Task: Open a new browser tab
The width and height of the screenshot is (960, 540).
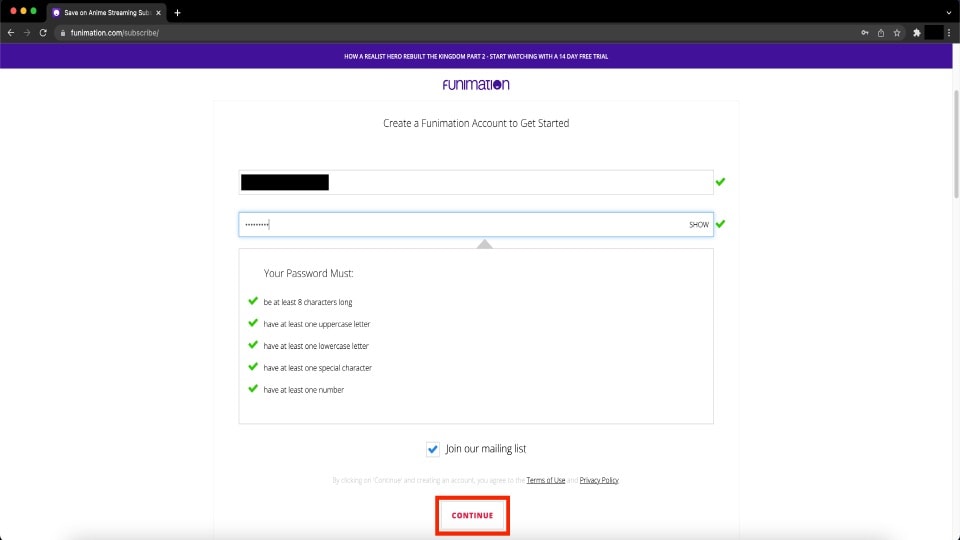Action: [178, 12]
